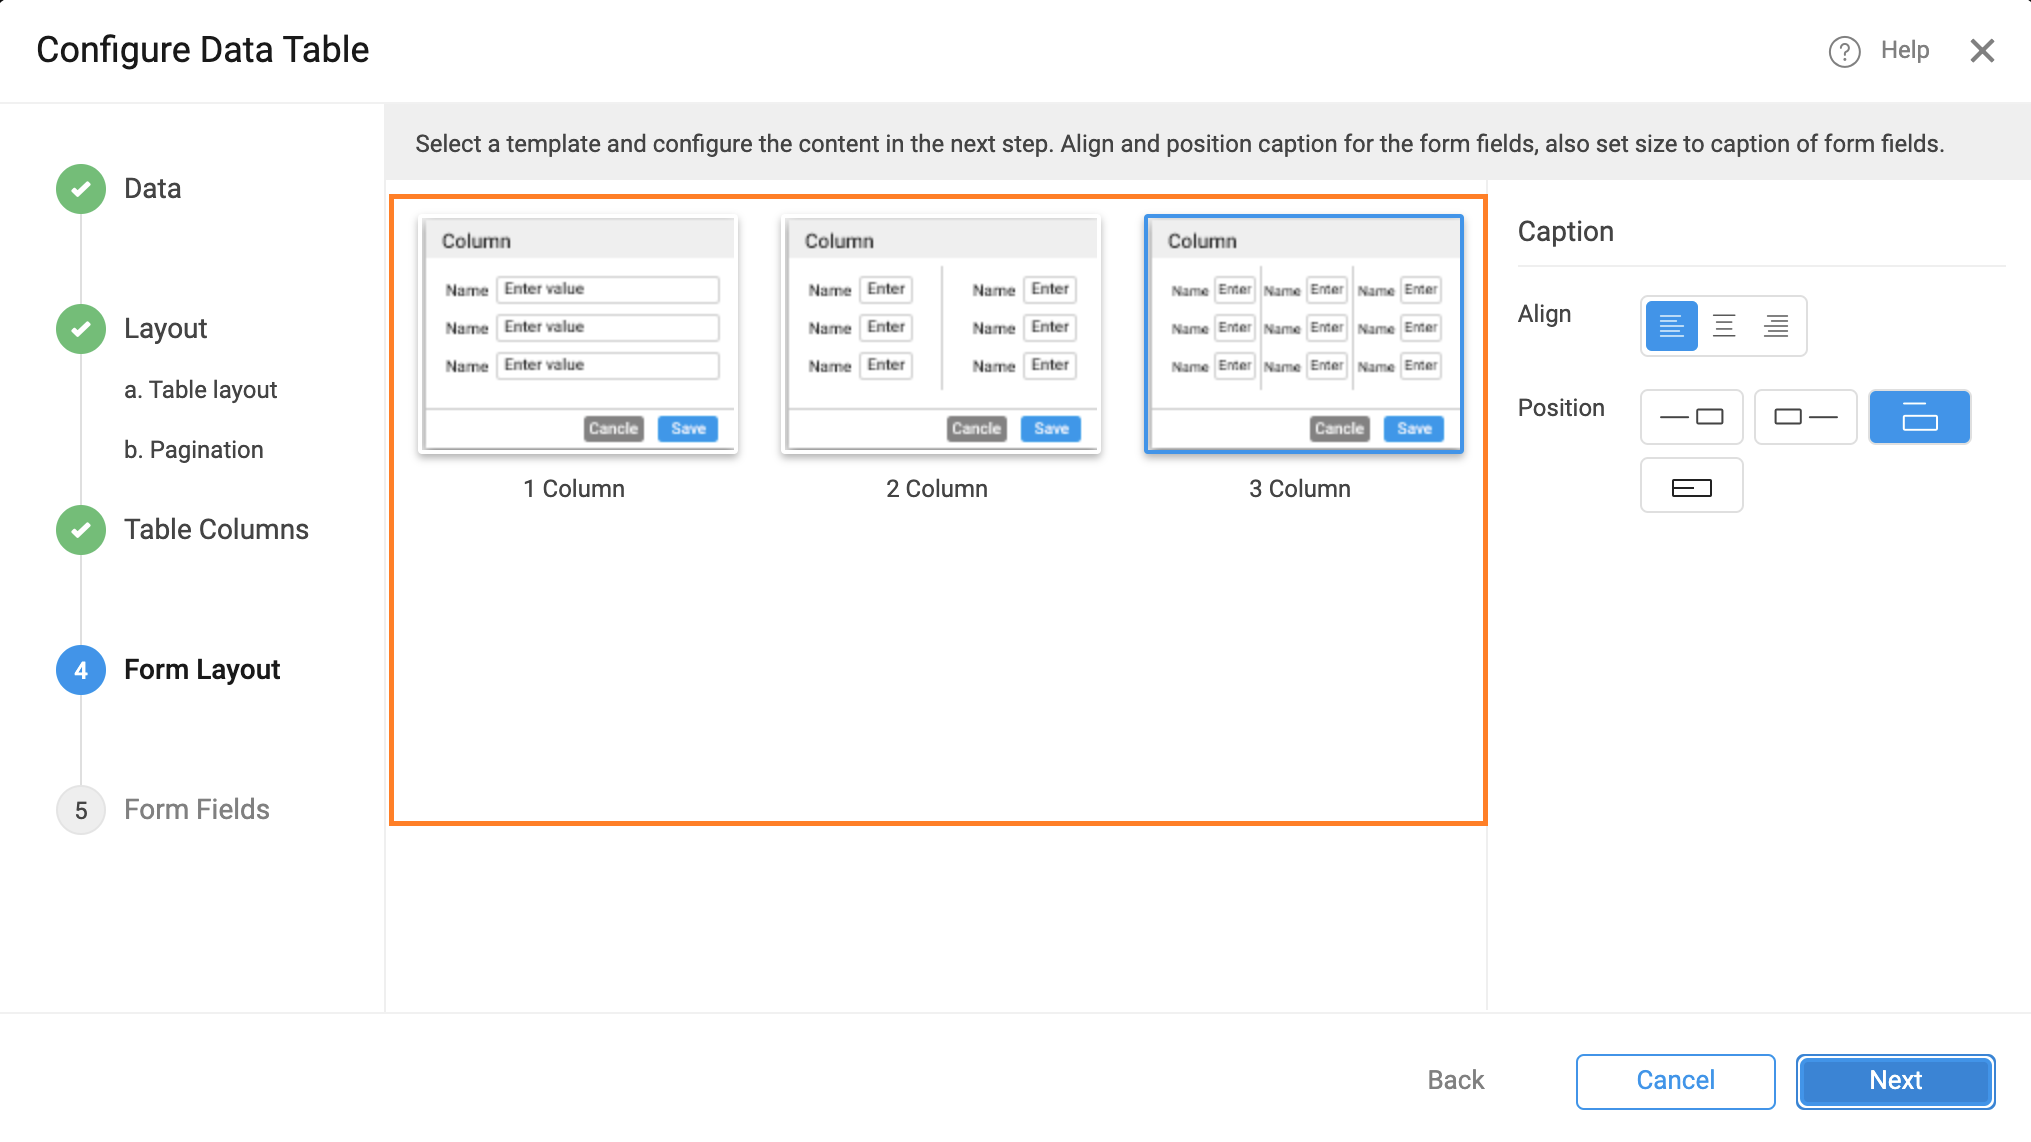2031x1142 pixels.
Task: Open the Pagination sub-step
Action: pyautogui.click(x=194, y=449)
